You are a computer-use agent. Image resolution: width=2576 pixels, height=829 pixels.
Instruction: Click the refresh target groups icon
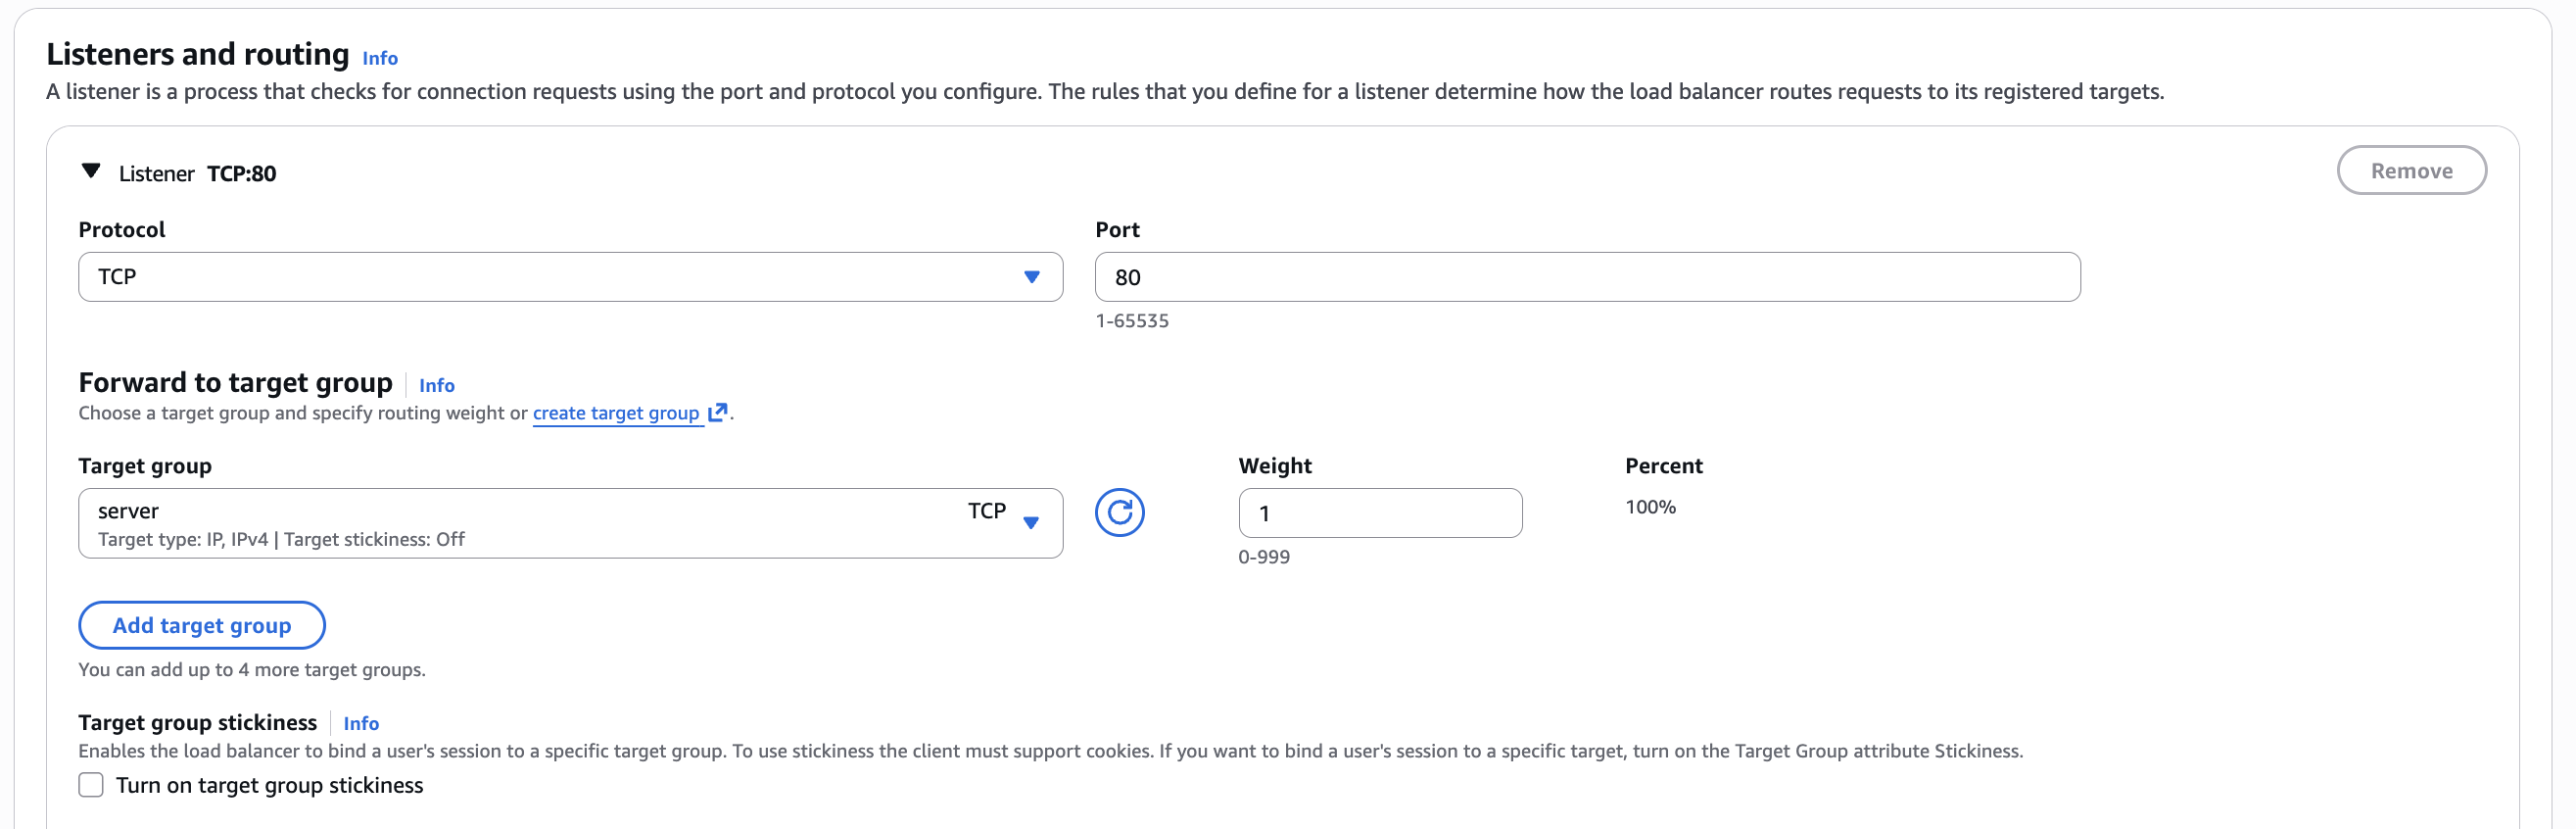pyautogui.click(x=1119, y=513)
